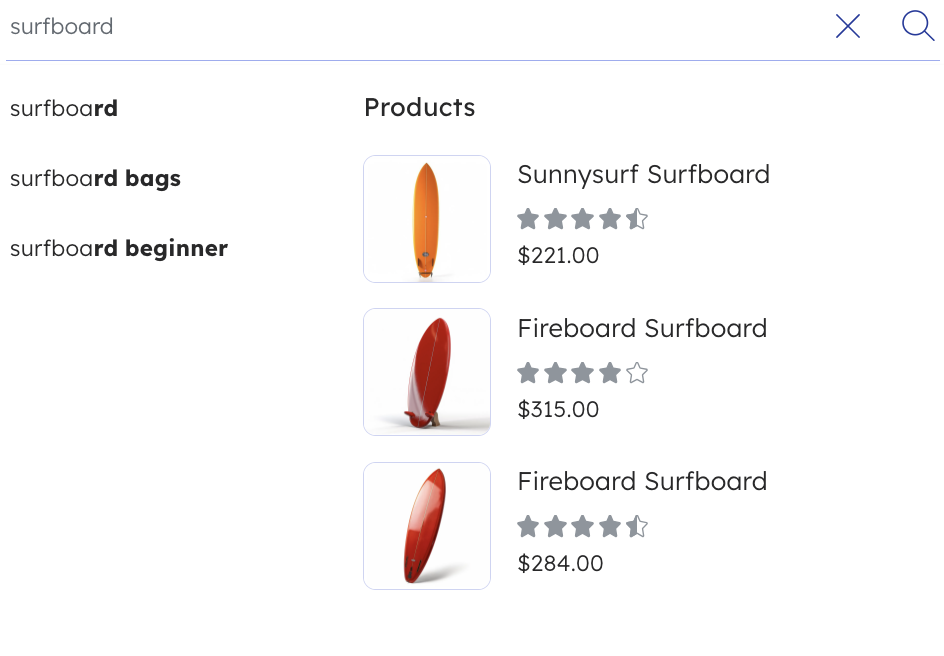
Task: Open the Sunnysurf Surfboard product title
Action: [x=643, y=174]
